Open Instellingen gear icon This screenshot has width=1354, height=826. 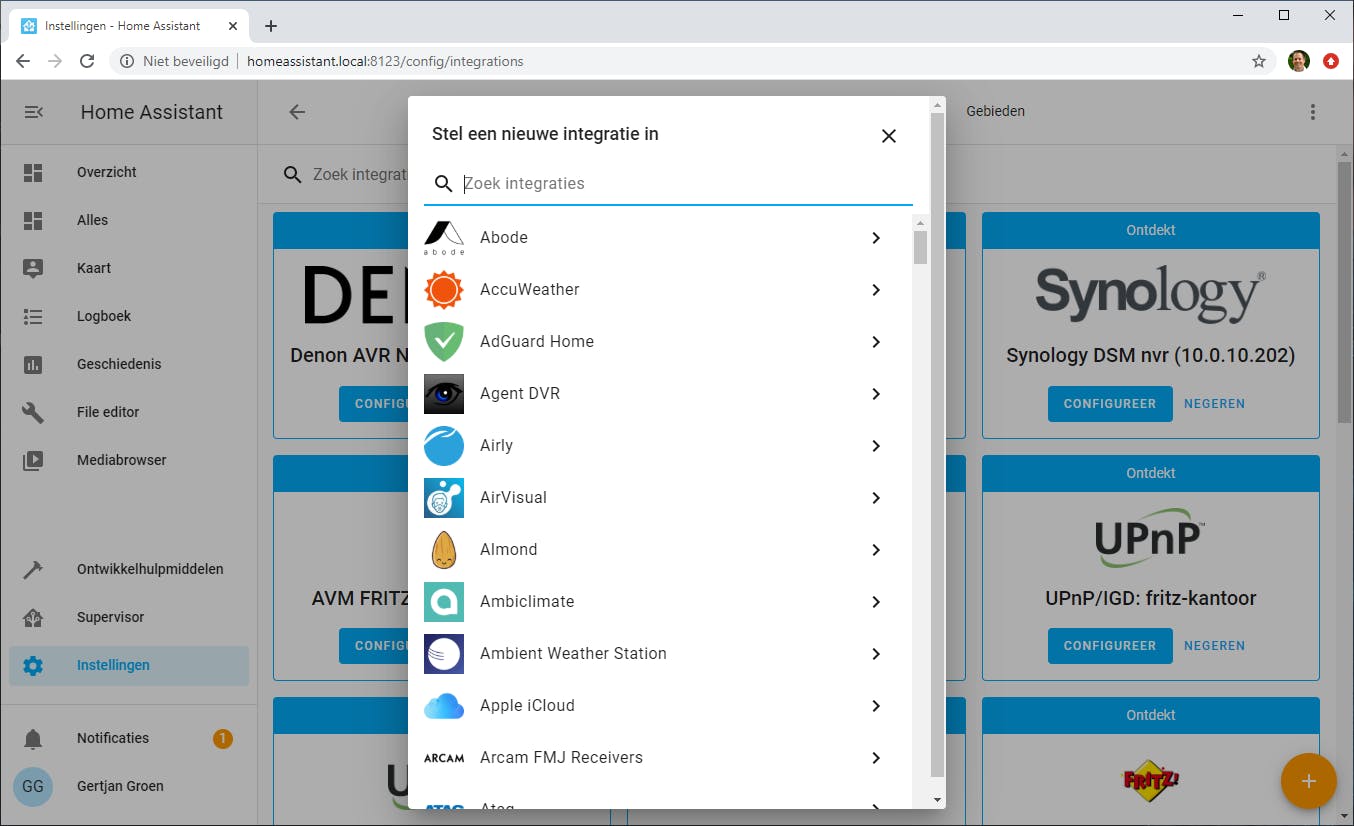tap(33, 665)
